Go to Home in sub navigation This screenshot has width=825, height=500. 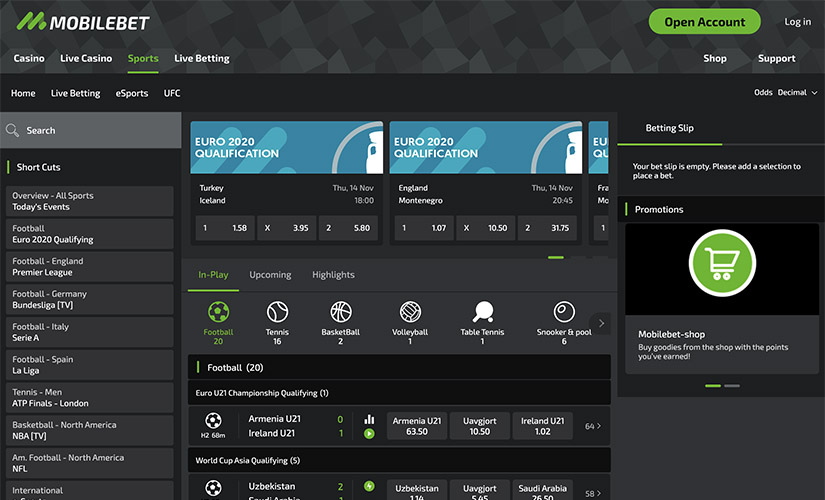(23, 93)
